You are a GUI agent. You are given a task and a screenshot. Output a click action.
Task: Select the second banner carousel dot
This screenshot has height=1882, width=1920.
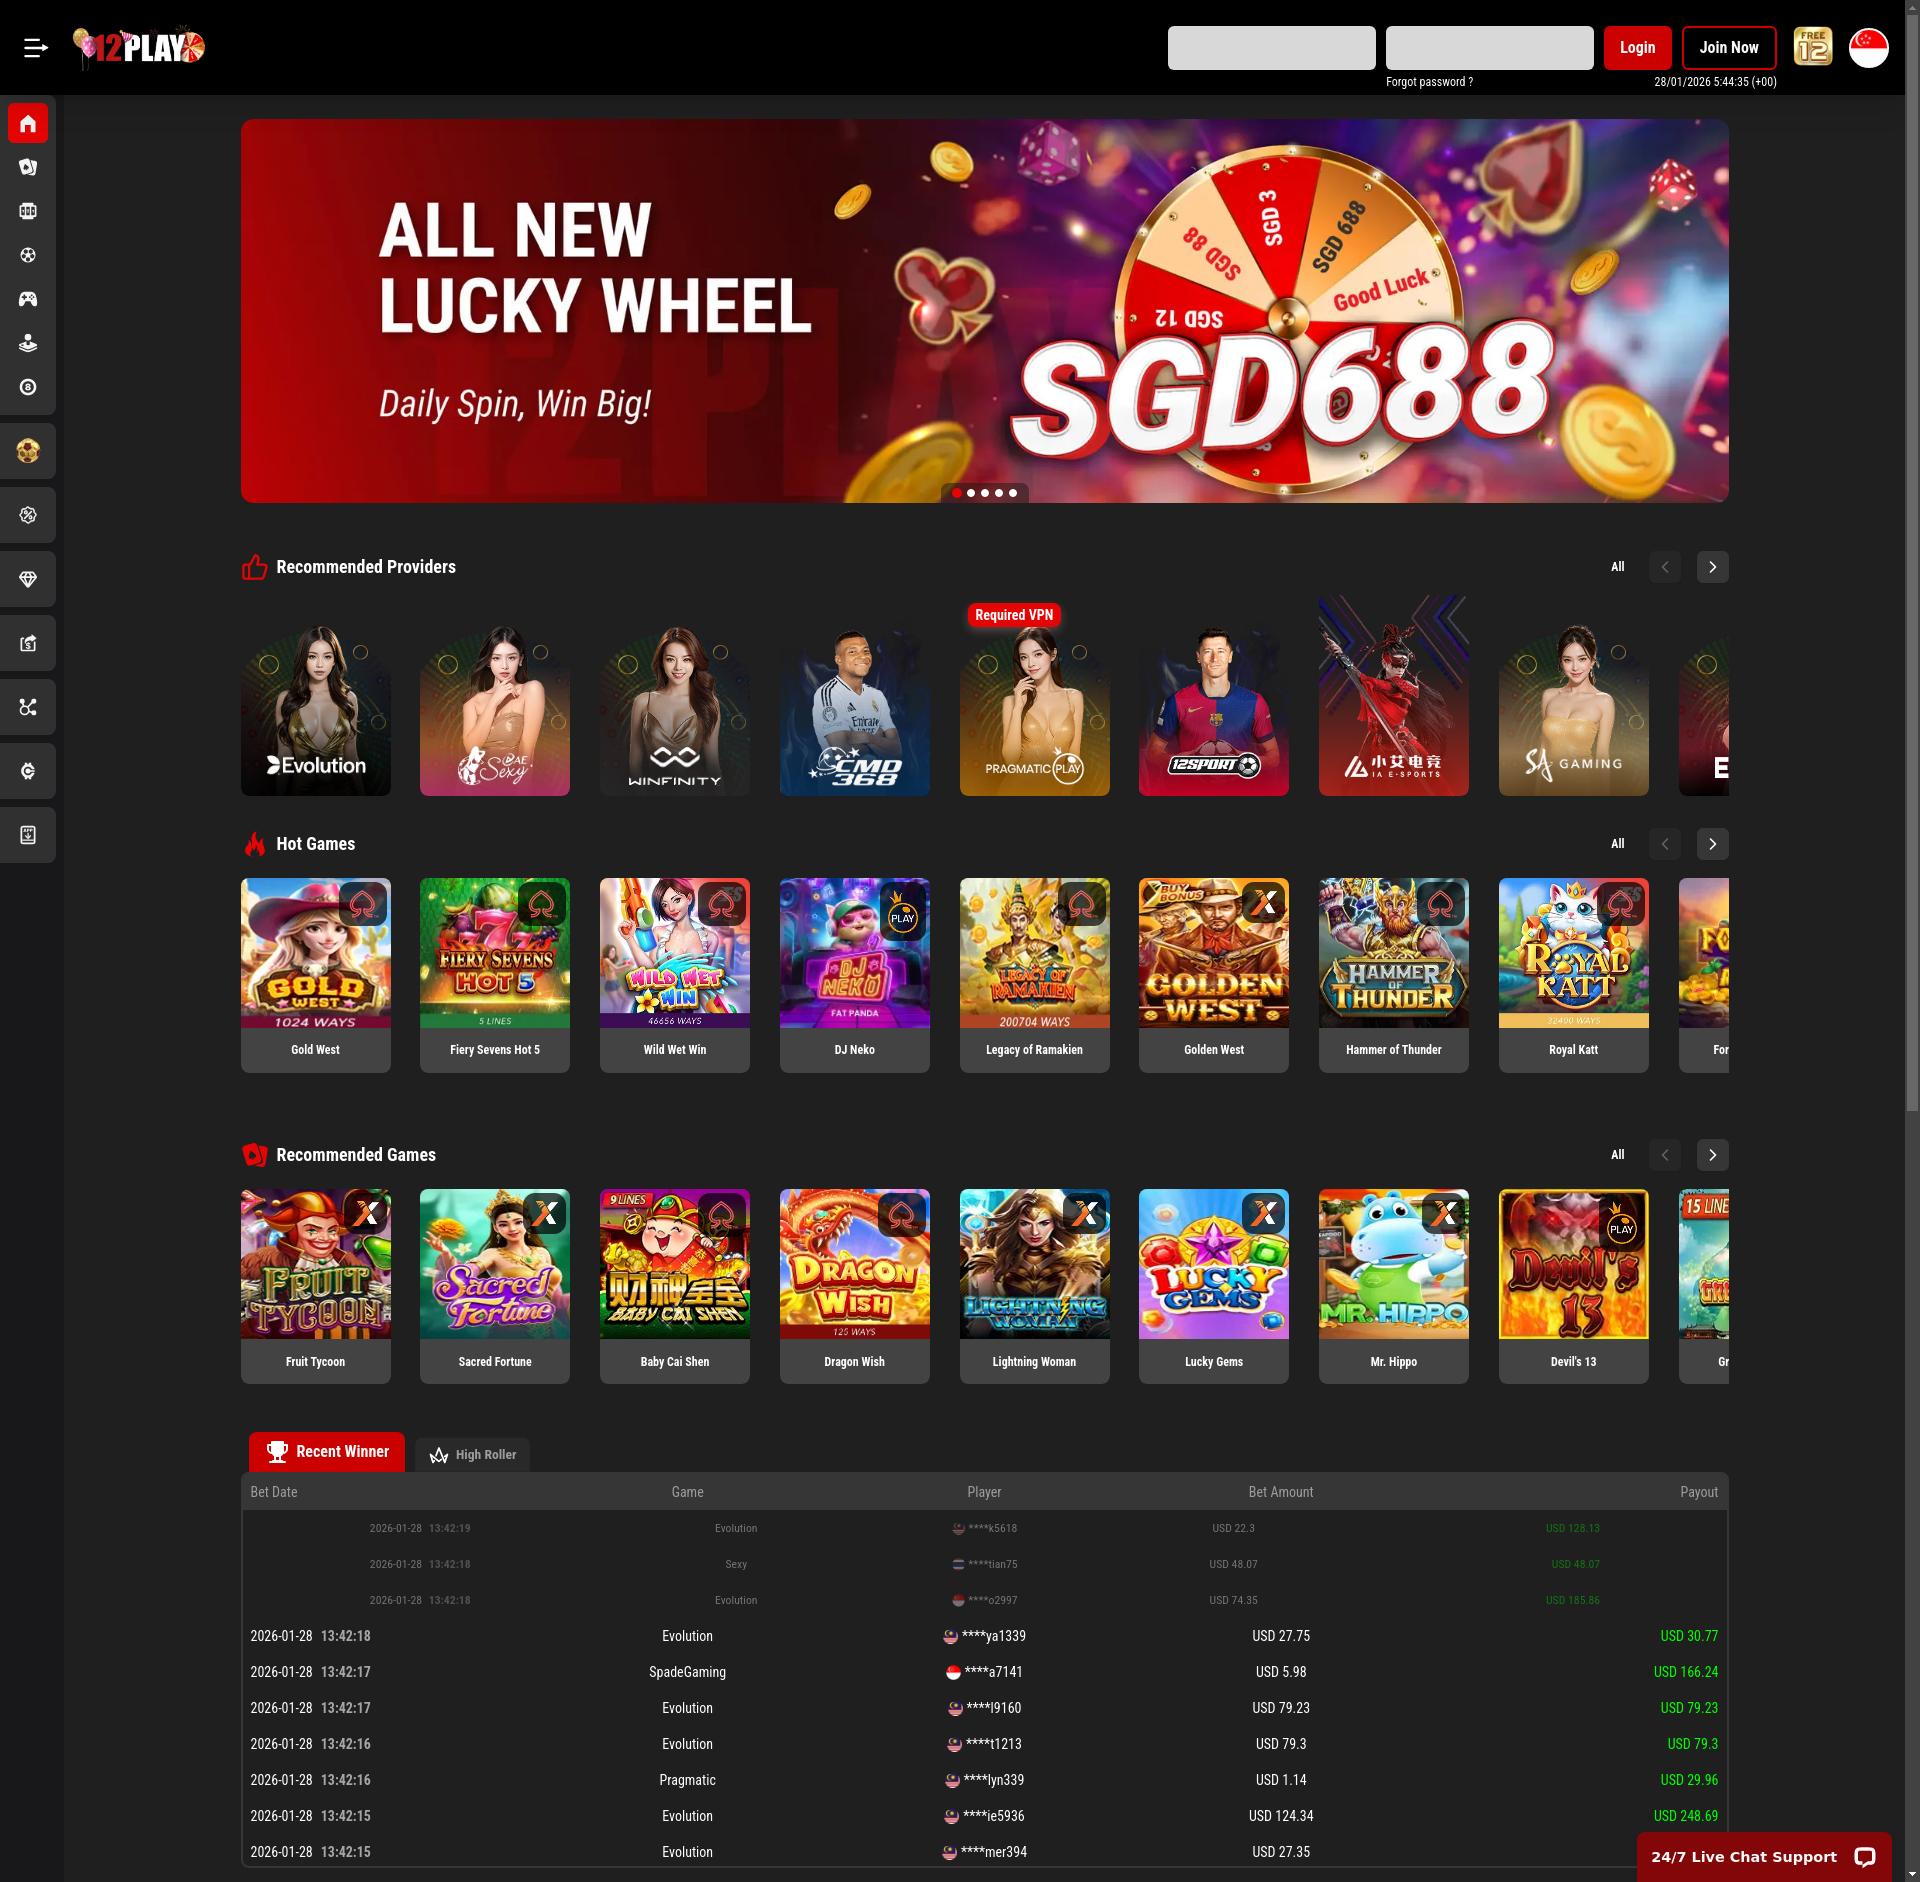[x=971, y=493]
